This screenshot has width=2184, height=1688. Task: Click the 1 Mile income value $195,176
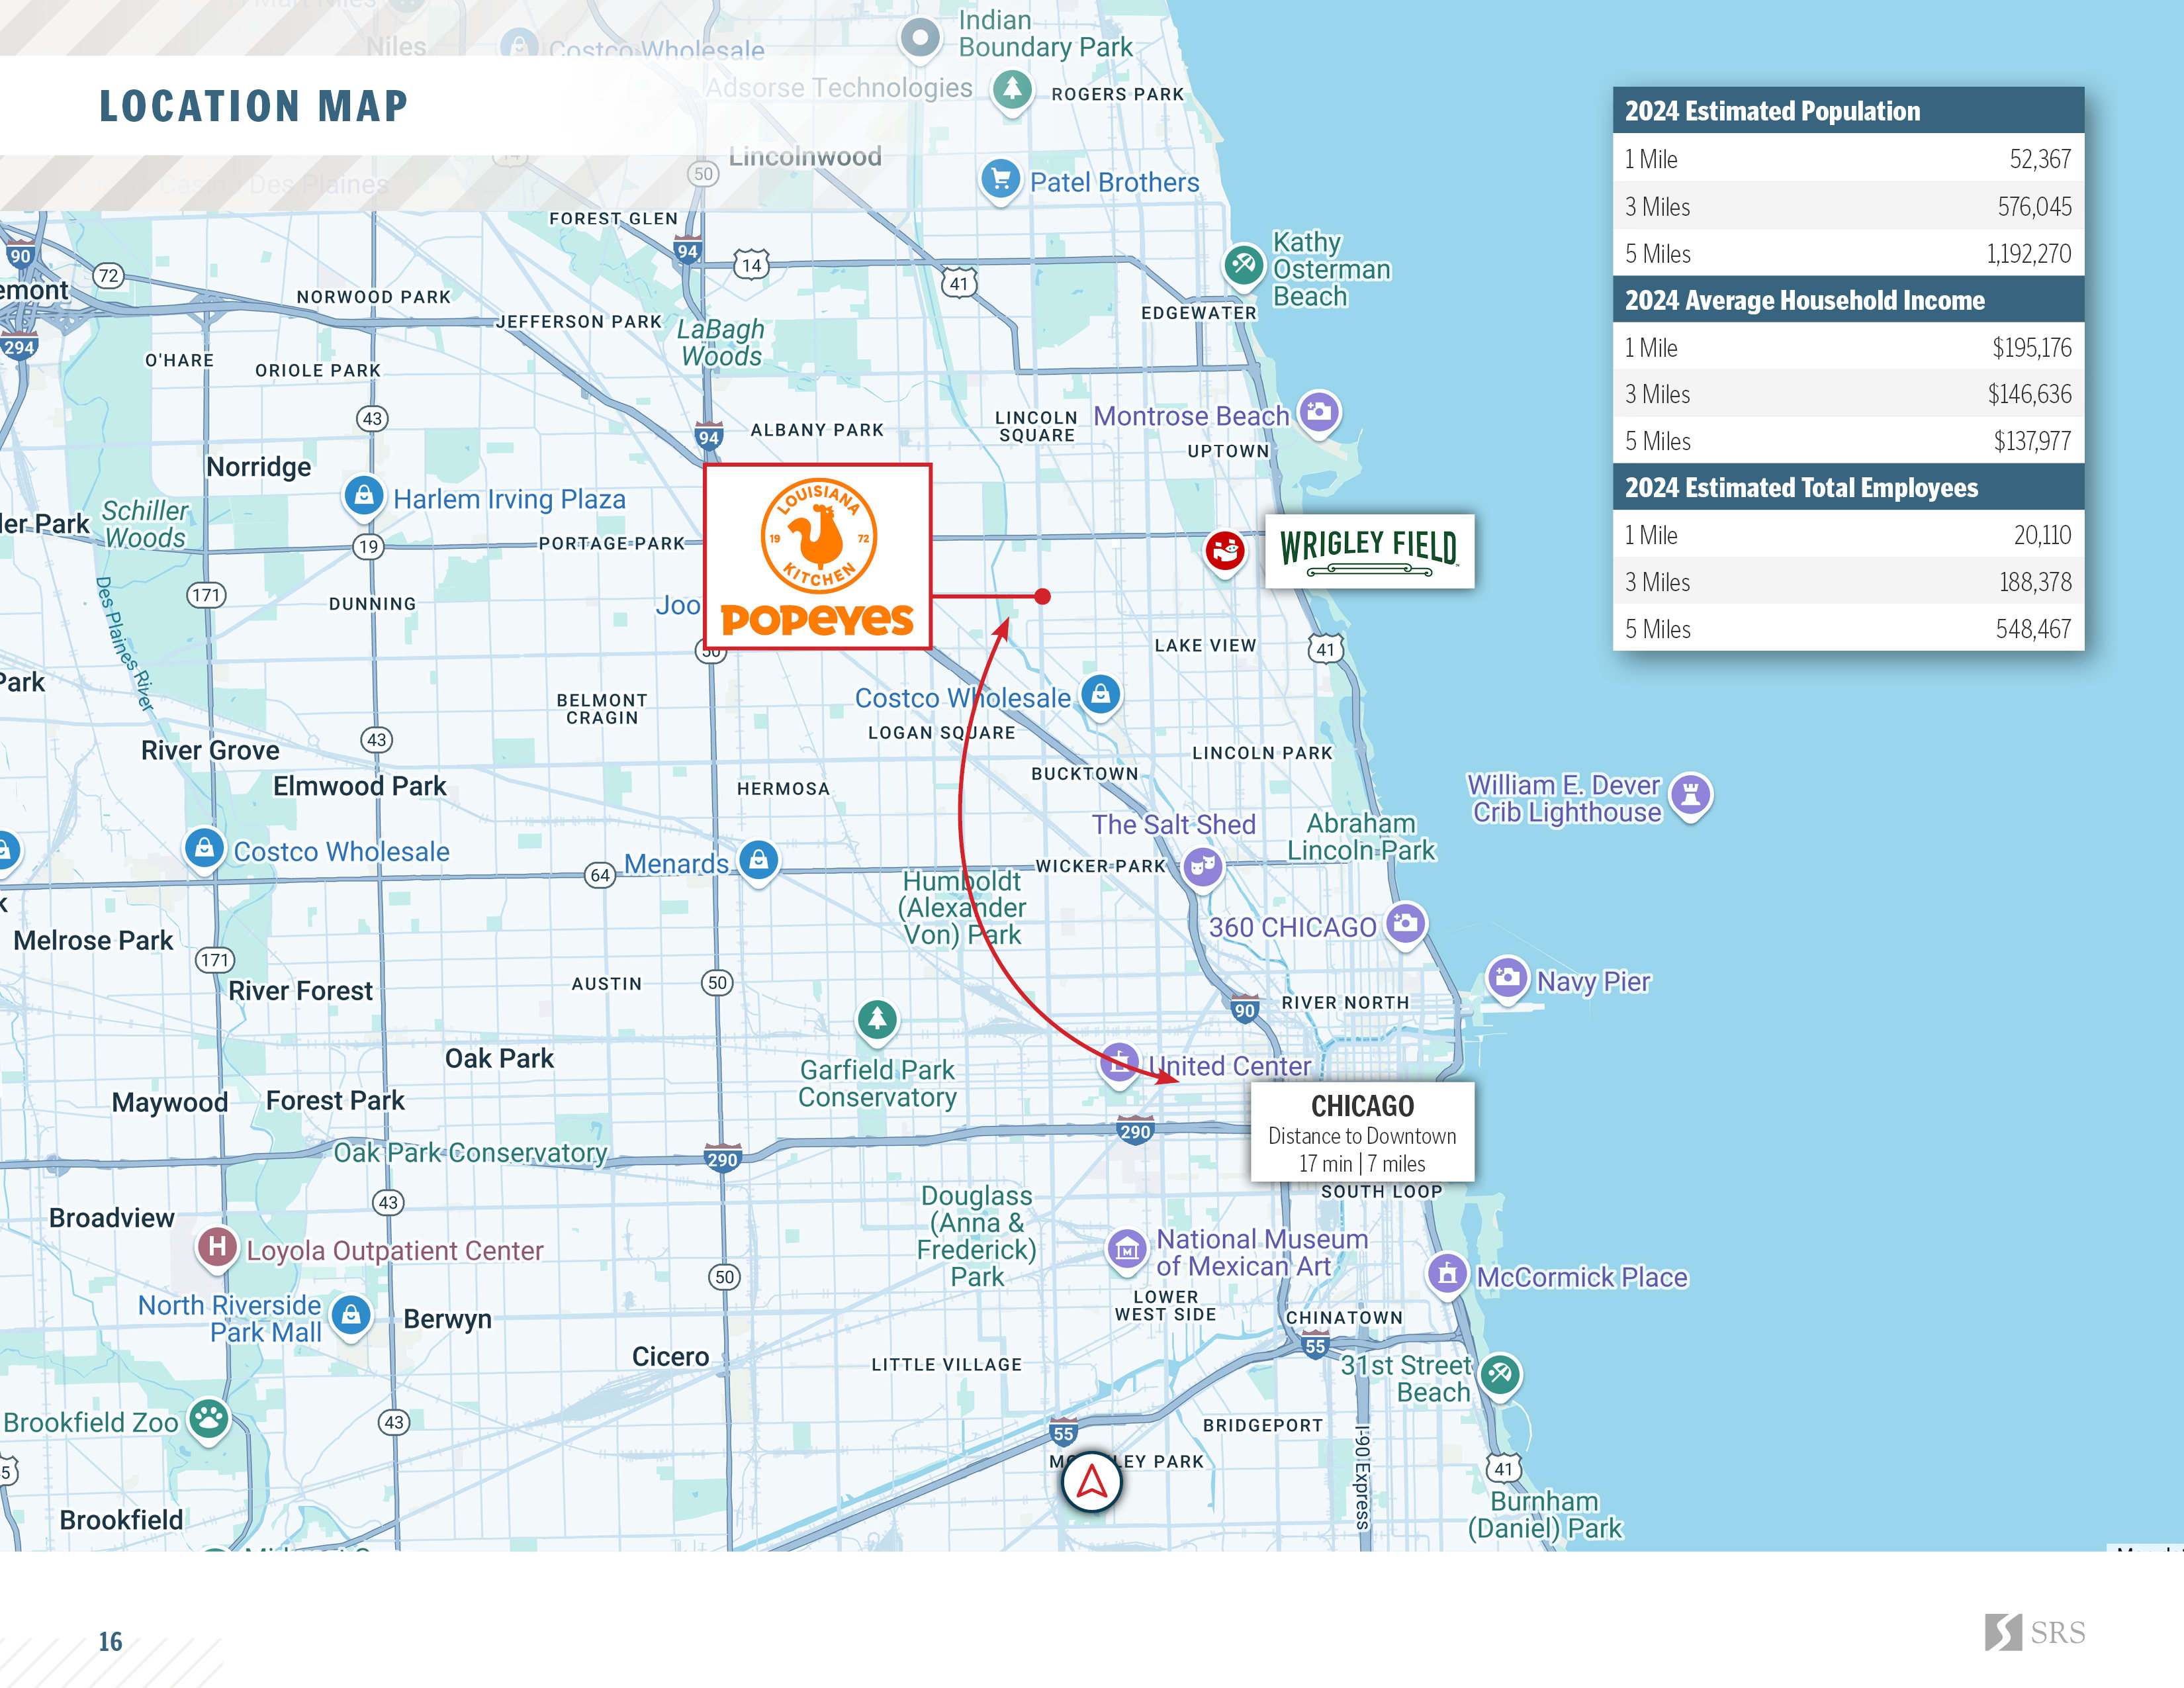click(x=2031, y=348)
